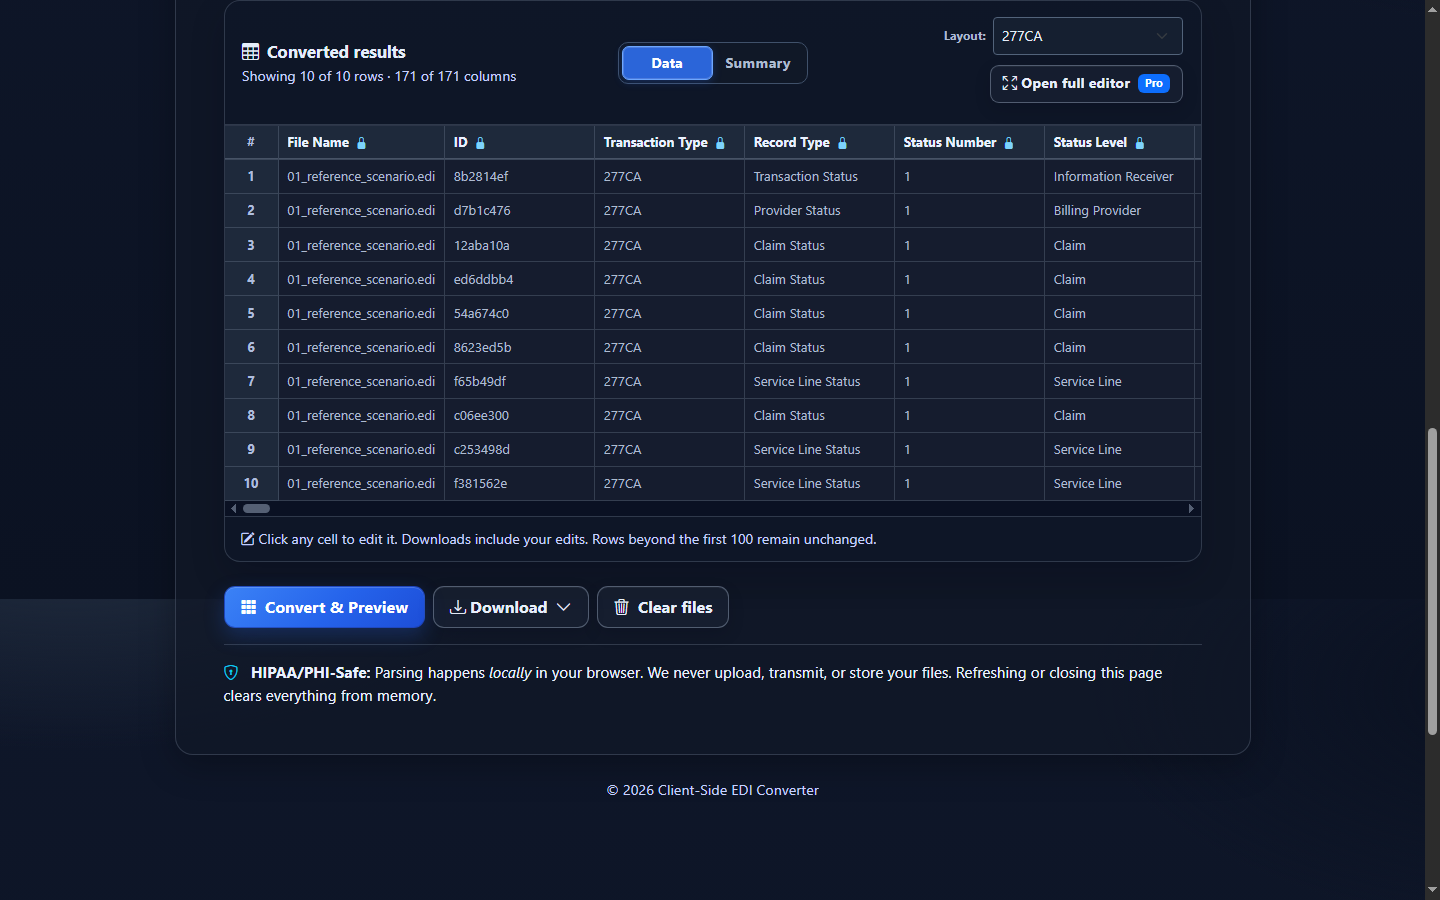Viewport: 1440px width, 900px height.
Task: Click the Converted results table icon
Action: click(250, 52)
